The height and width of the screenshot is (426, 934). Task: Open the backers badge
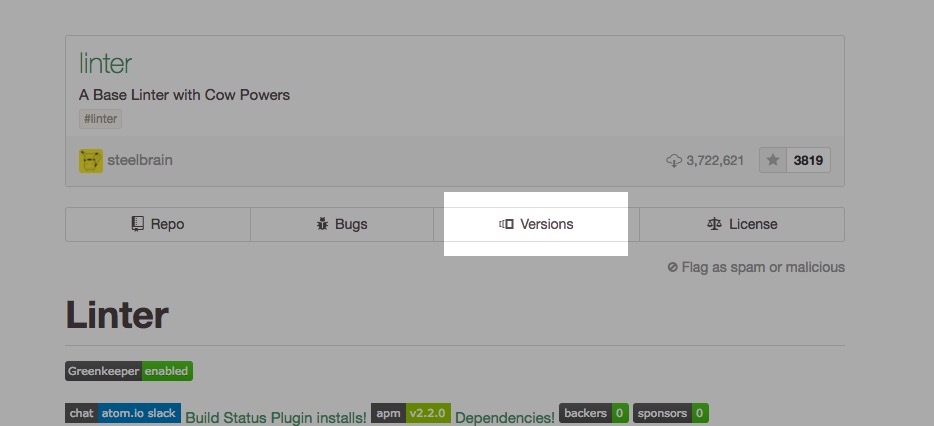click(594, 413)
